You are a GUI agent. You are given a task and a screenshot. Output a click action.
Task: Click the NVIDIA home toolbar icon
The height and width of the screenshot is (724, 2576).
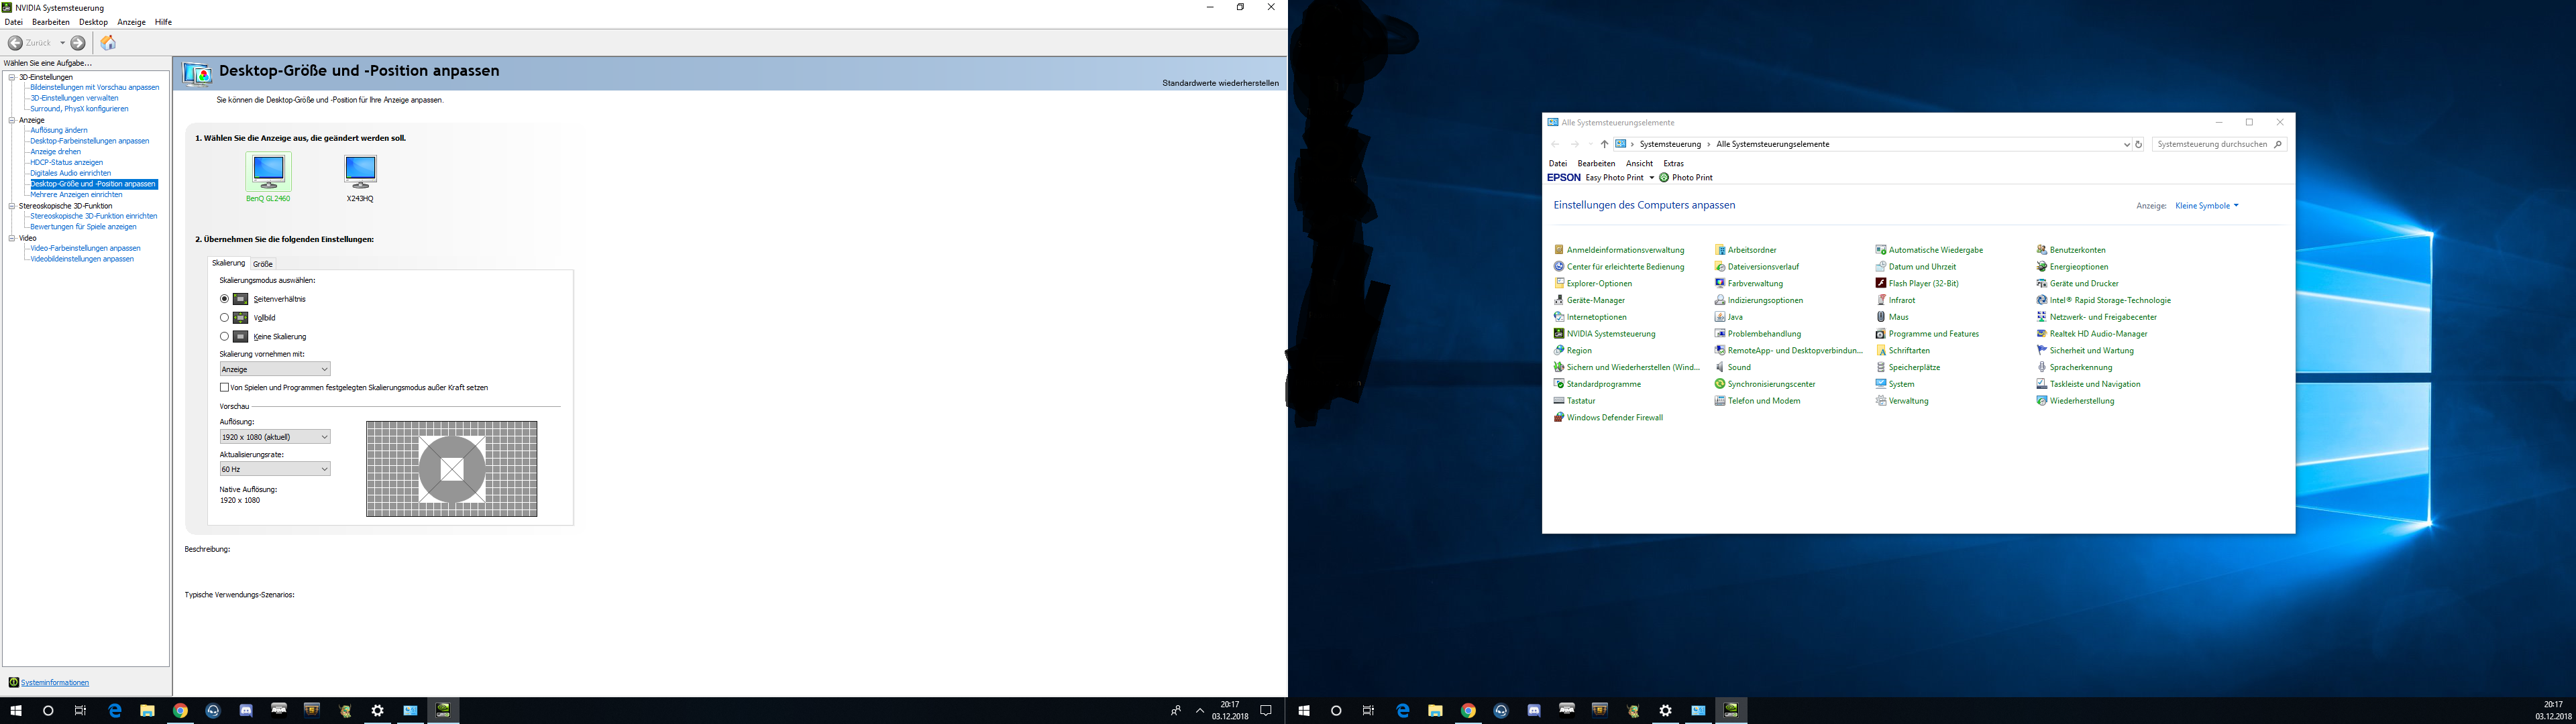point(108,43)
